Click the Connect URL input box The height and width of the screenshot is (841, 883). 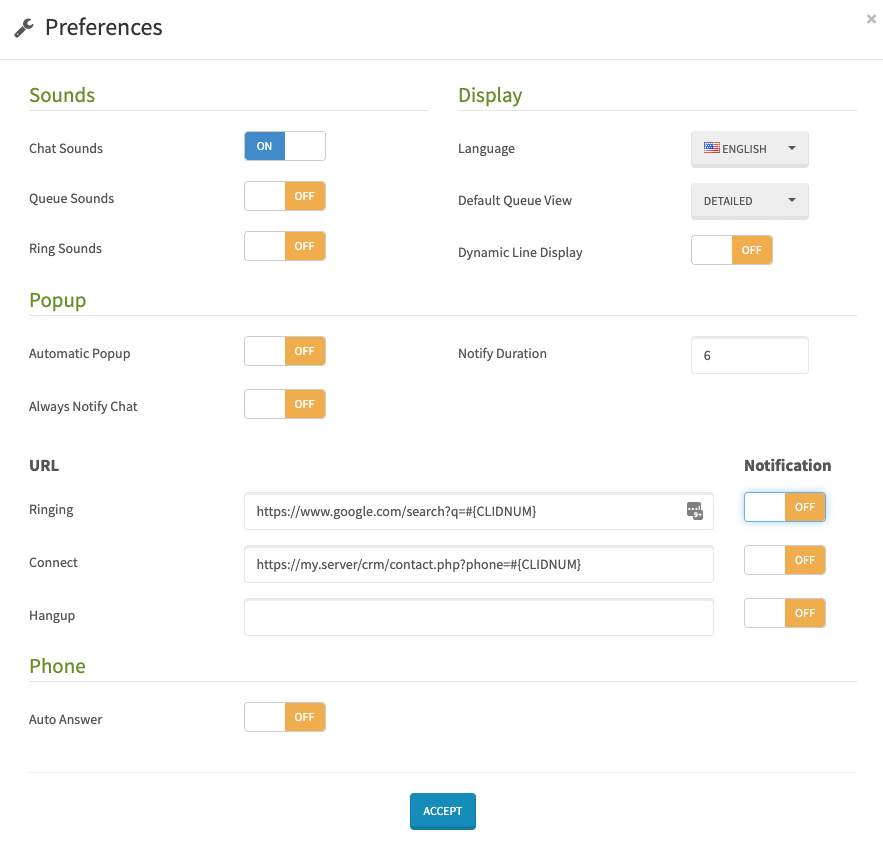coord(479,564)
